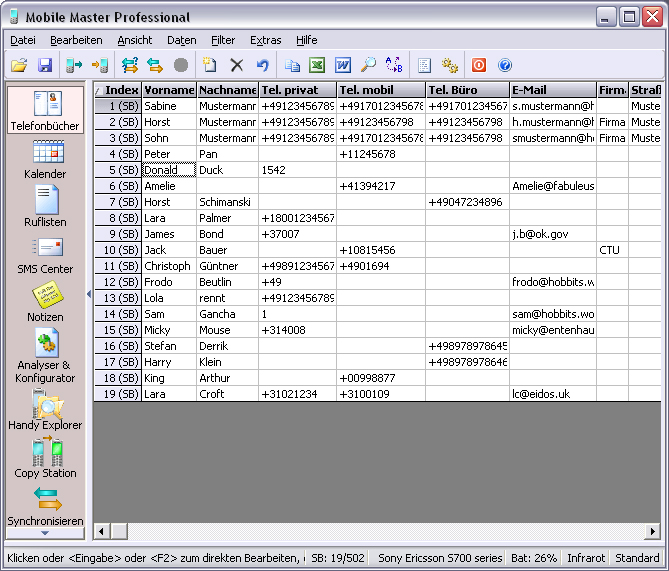
Task: Open the Kalender section in sidebar
Action: 45,159
